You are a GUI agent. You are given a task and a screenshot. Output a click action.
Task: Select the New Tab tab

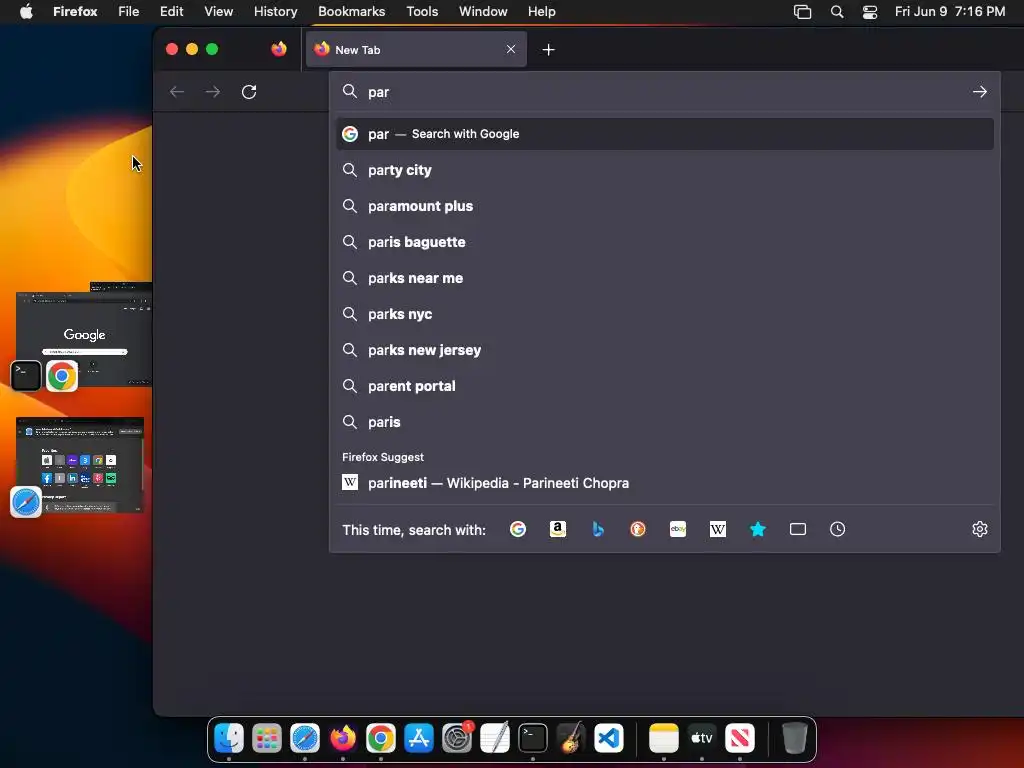pyautogui.click(x=416, y=50)
